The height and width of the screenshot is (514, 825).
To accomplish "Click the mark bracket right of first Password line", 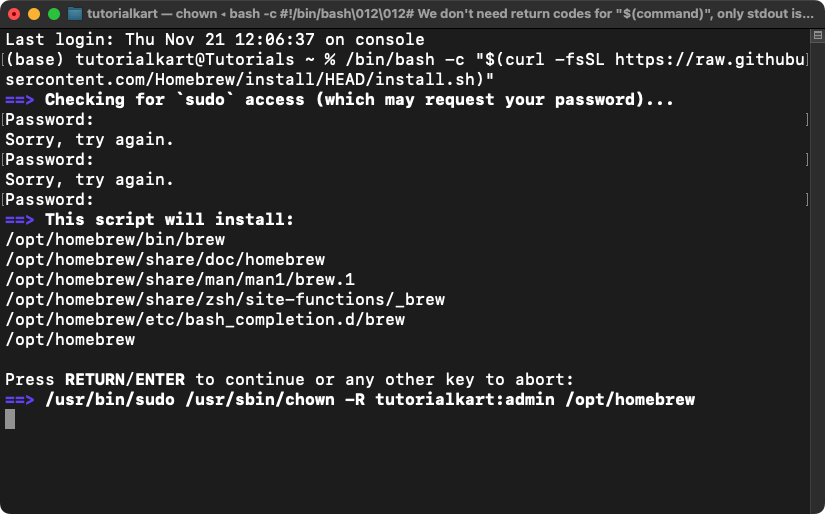I will (x=807, y=119).
